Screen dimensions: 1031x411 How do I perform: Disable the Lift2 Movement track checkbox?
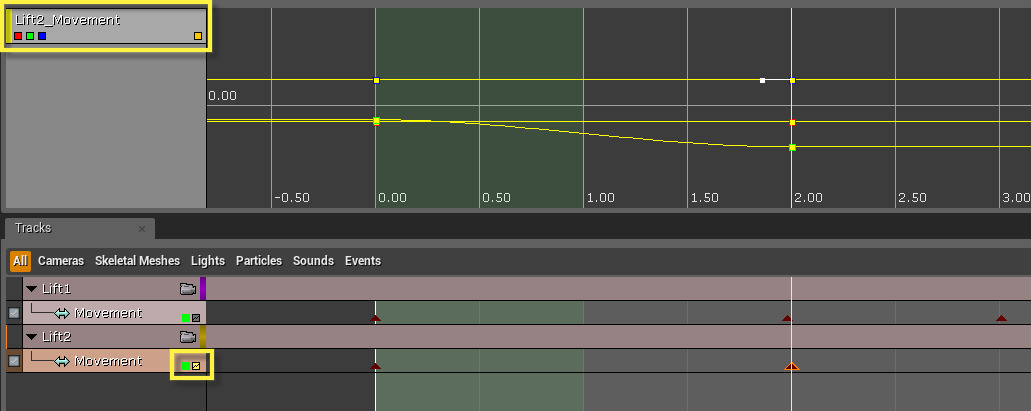click(14, 361)
